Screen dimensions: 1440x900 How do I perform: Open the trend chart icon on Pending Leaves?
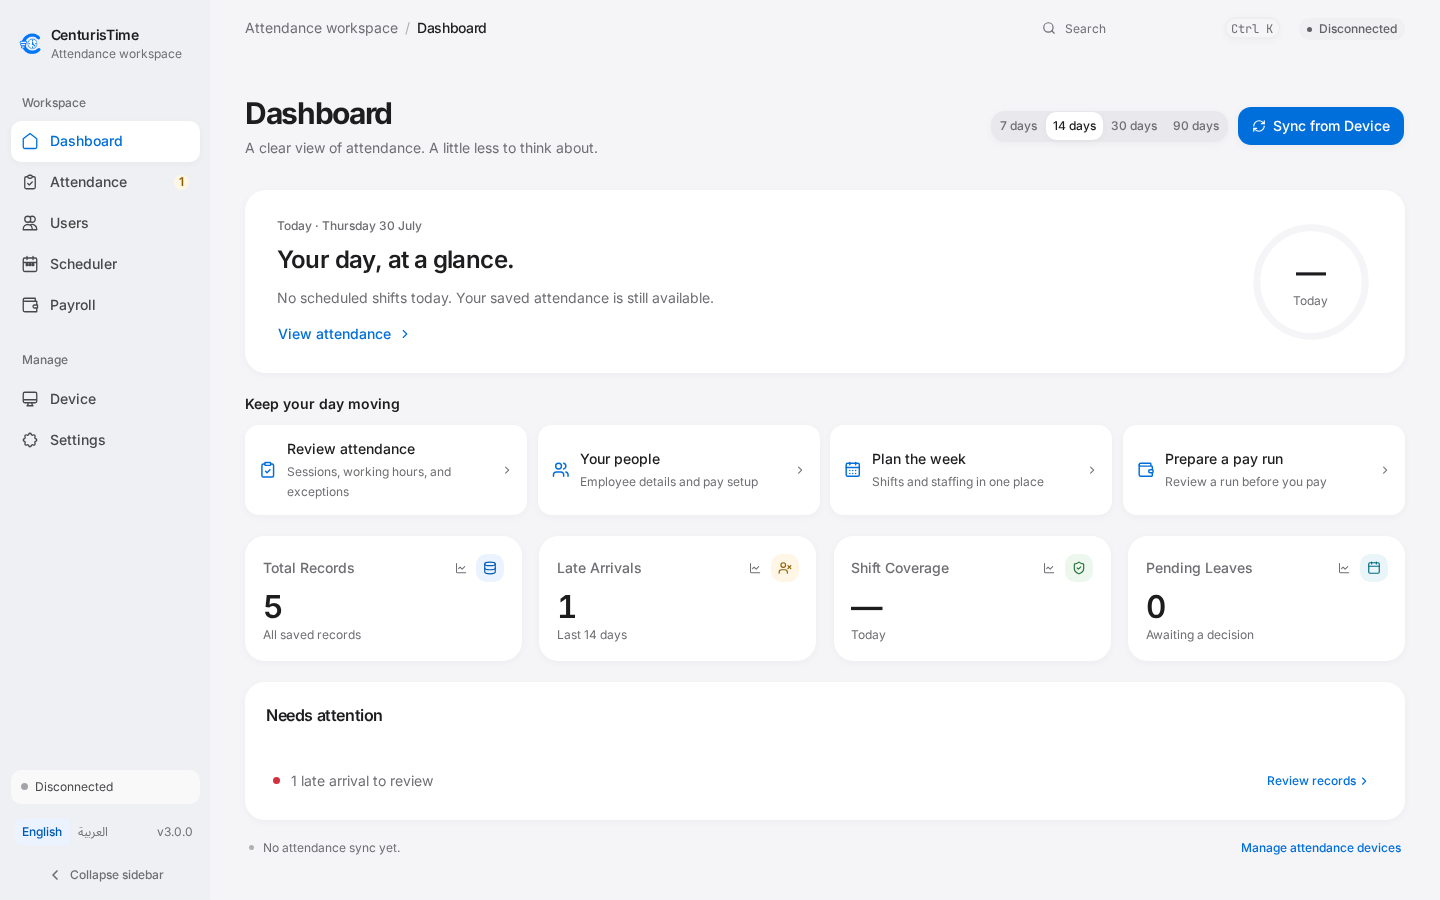point(1344,568)
